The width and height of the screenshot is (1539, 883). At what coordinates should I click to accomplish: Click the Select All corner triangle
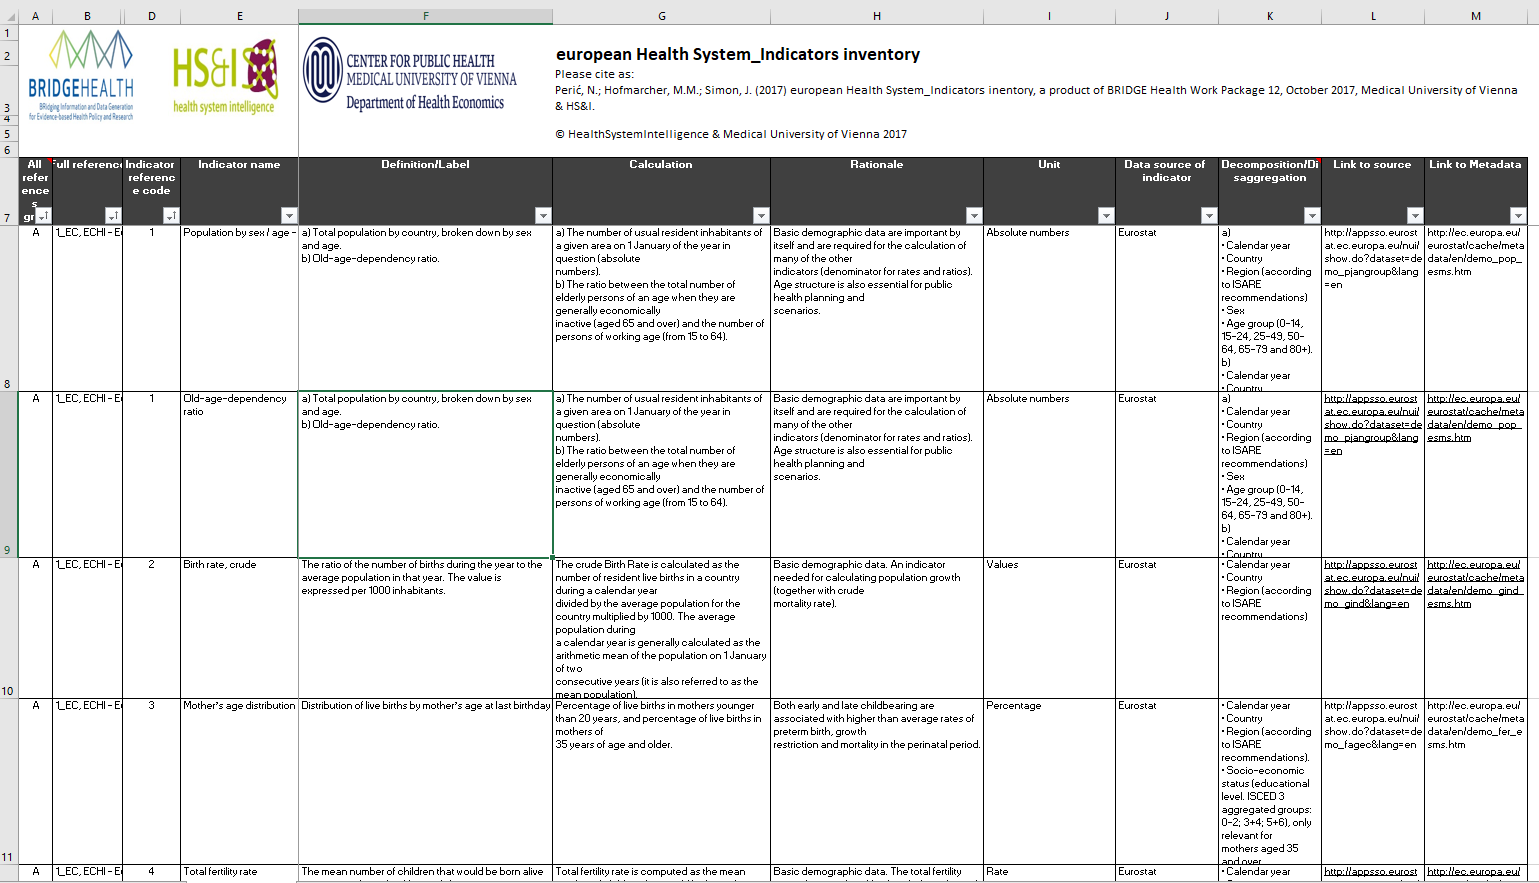pos(9,16)
